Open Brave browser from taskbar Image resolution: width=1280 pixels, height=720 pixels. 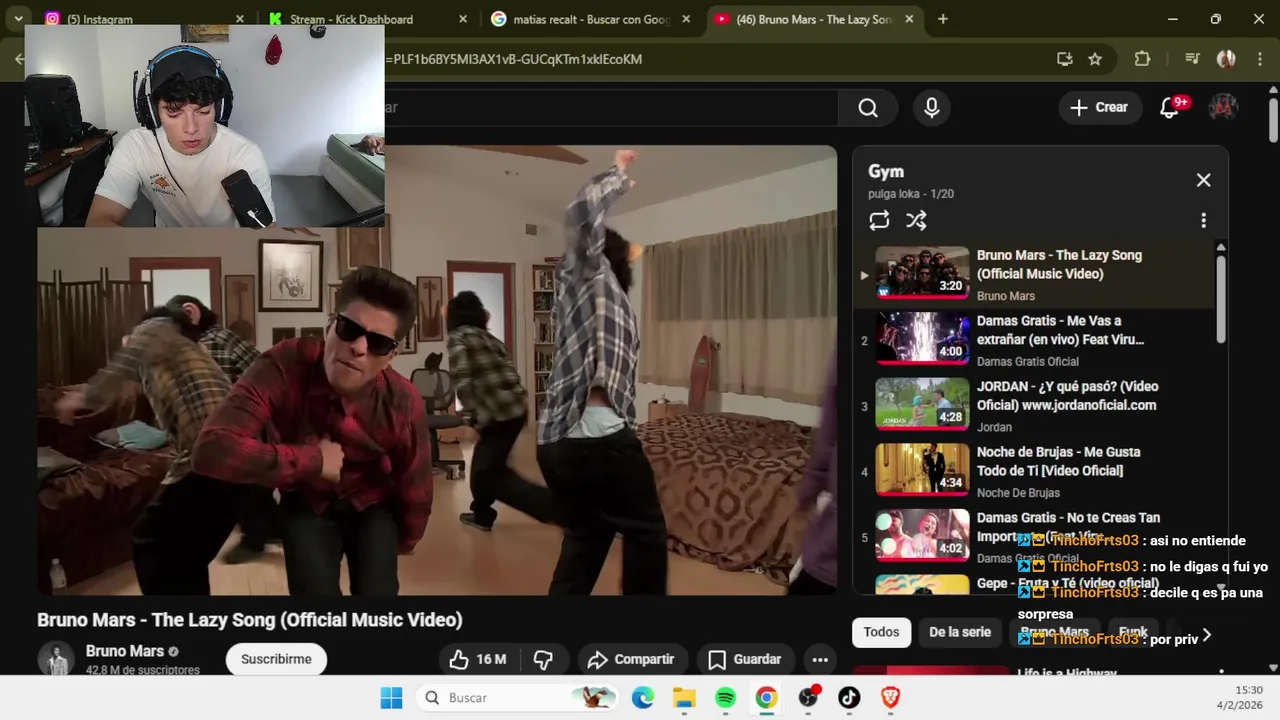[890, 698]
